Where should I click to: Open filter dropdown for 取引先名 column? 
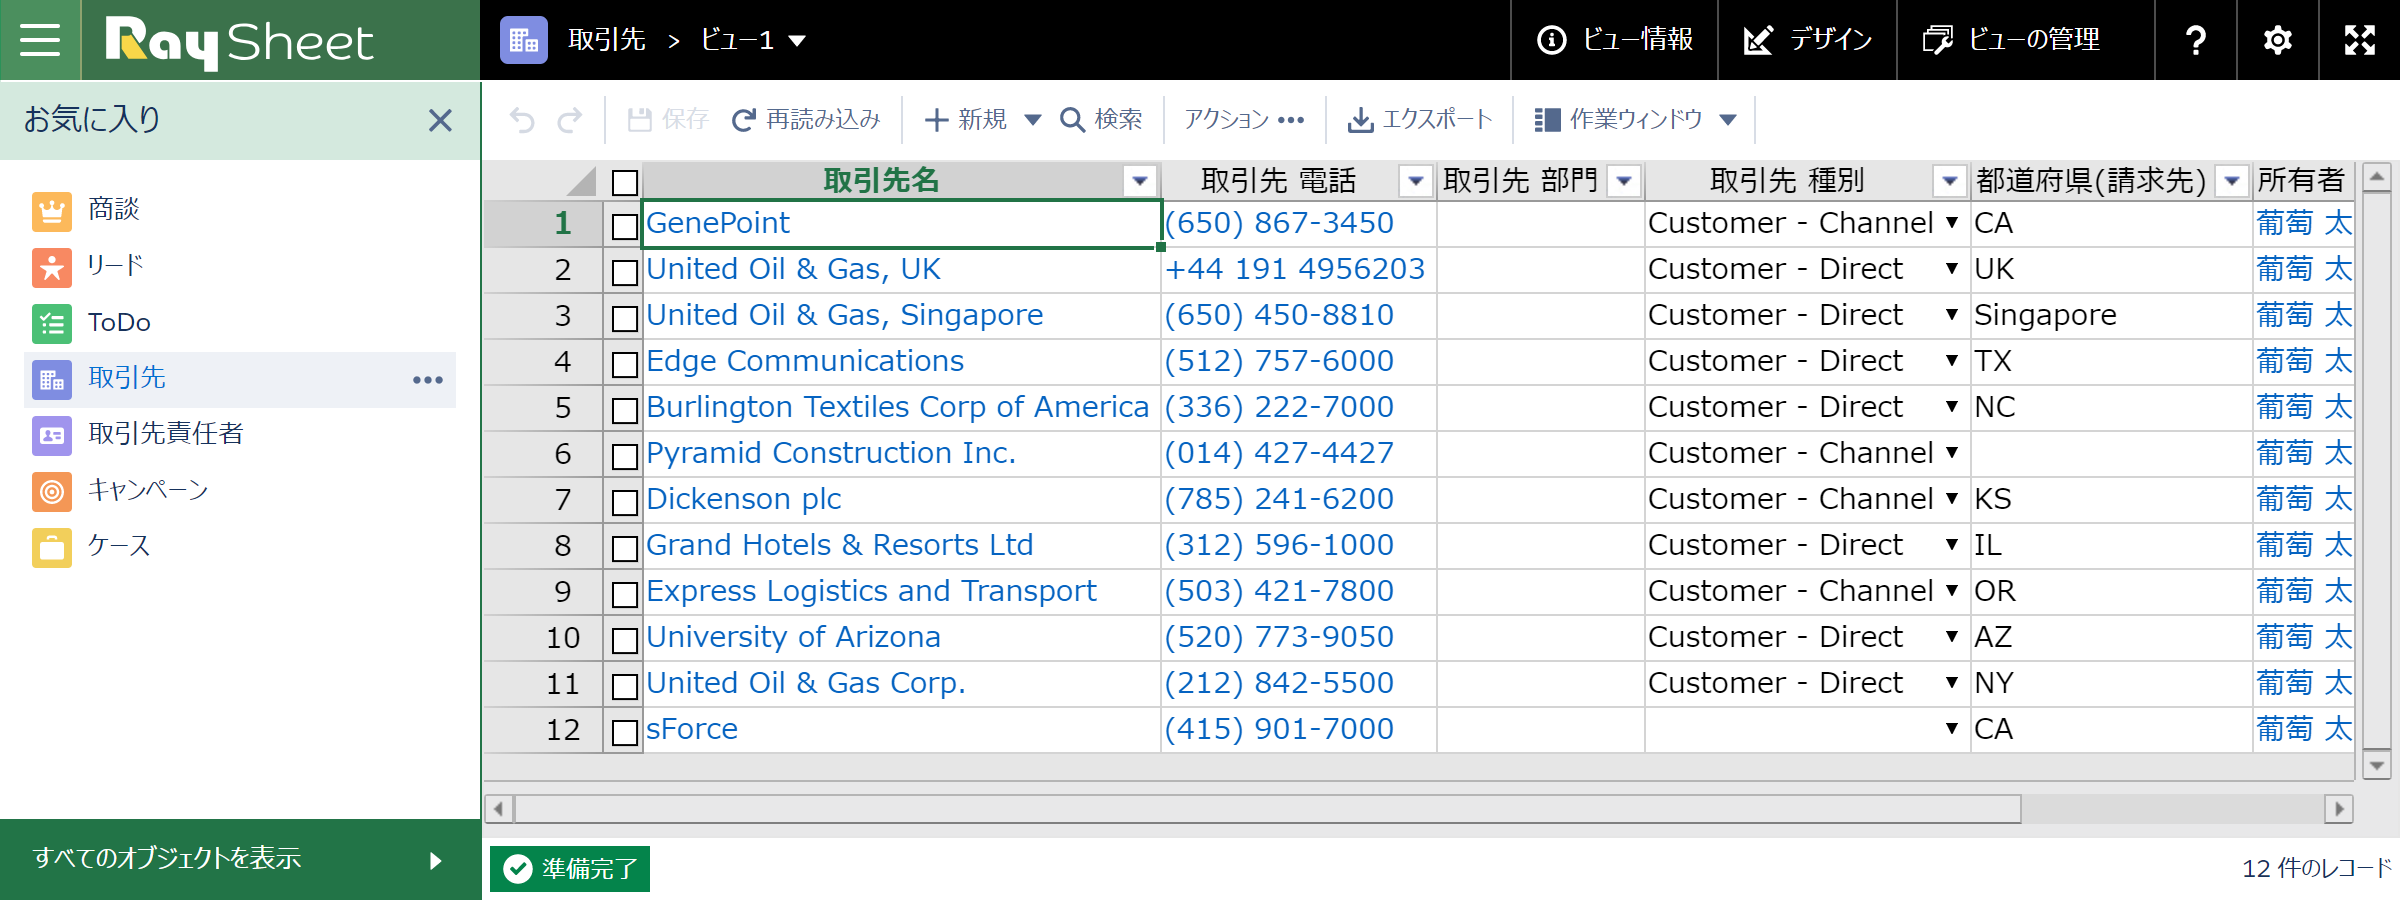click(x=1140, y=181)
